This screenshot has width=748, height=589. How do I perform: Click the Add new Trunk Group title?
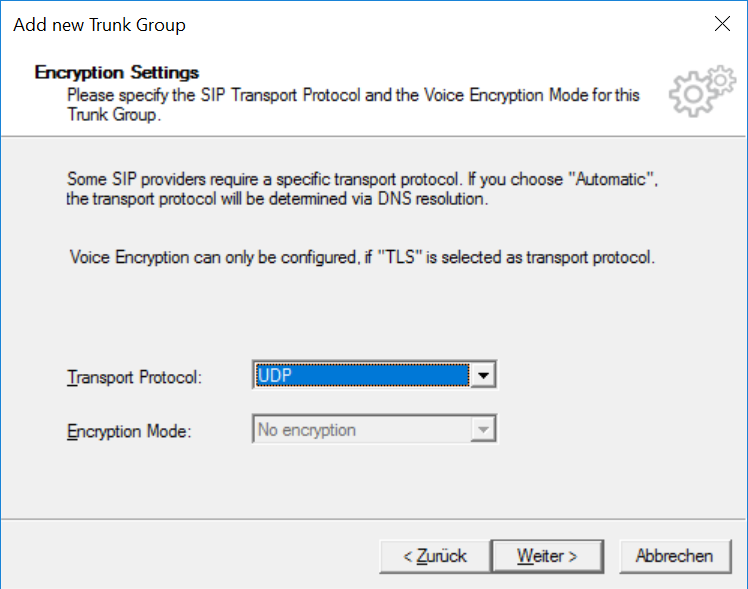click(99, 25)
